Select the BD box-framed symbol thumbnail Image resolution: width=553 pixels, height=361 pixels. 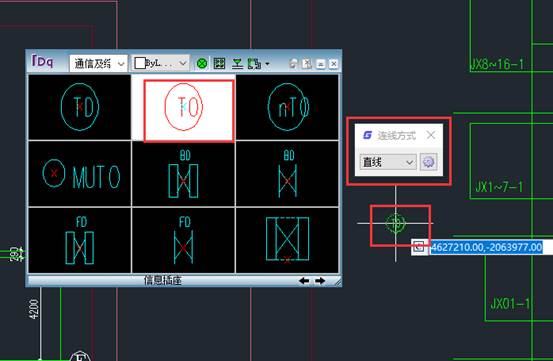point(183,174)
